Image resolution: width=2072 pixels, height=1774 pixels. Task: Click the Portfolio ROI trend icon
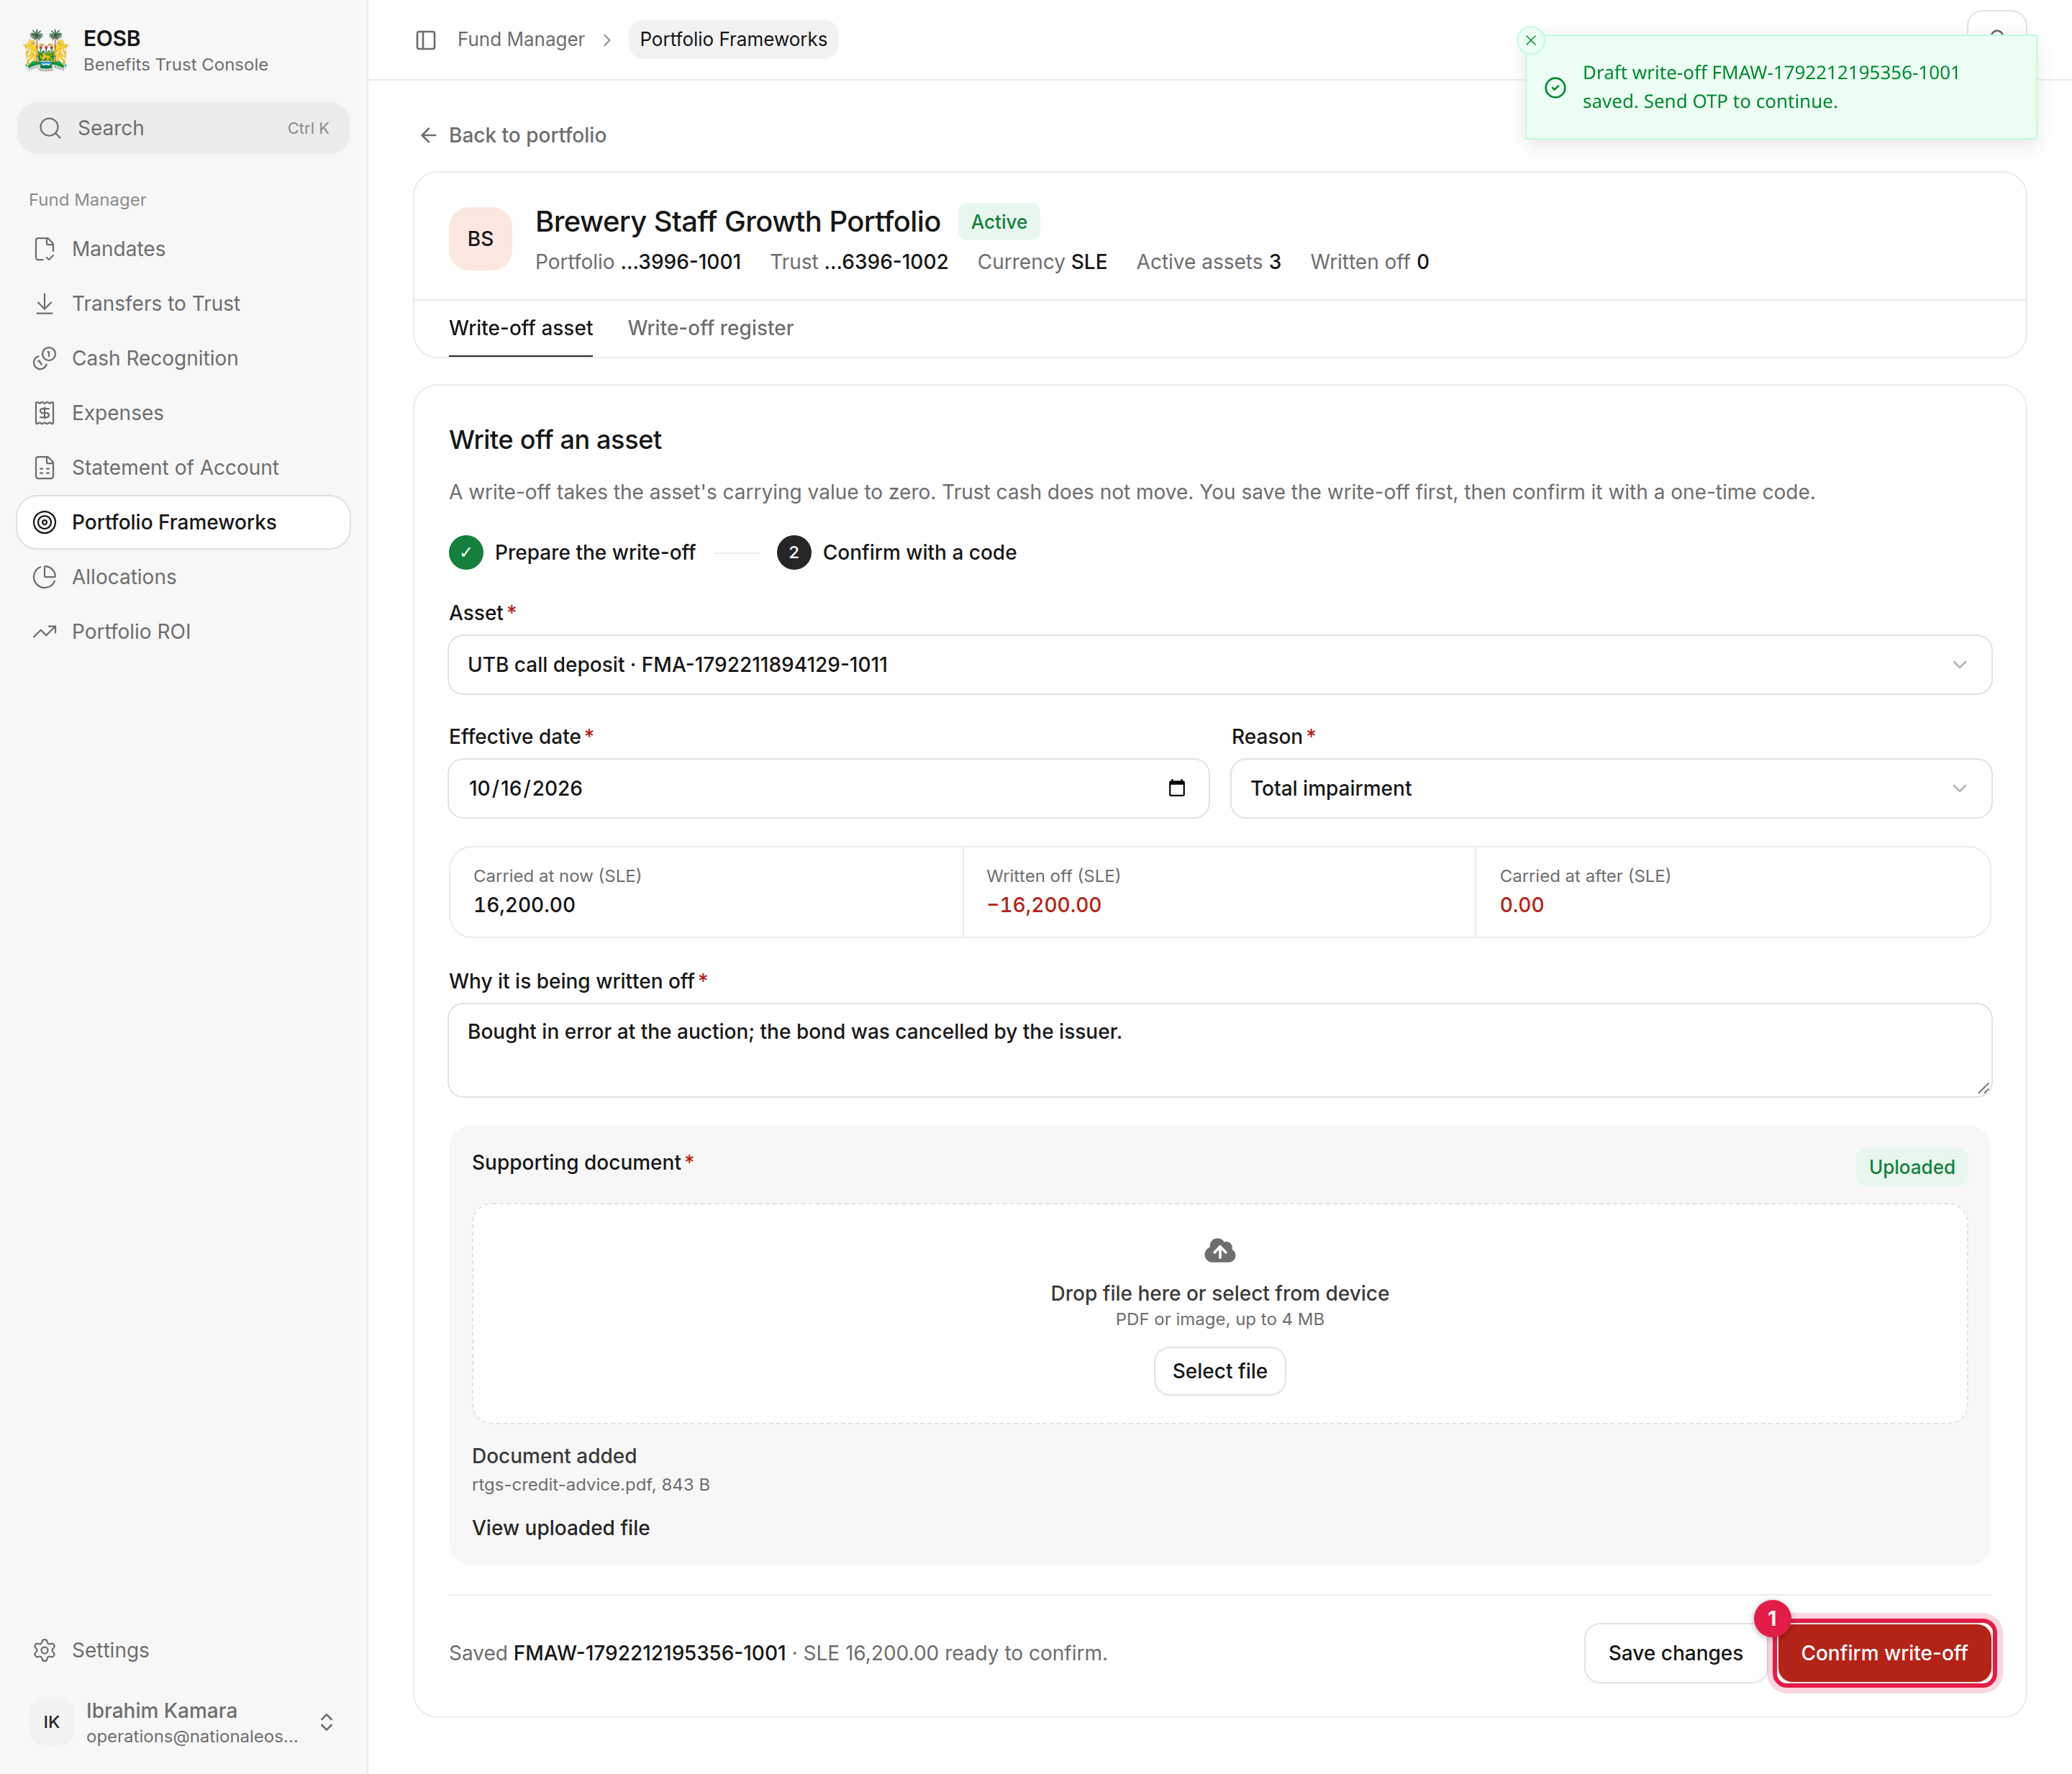coord(45,631)
